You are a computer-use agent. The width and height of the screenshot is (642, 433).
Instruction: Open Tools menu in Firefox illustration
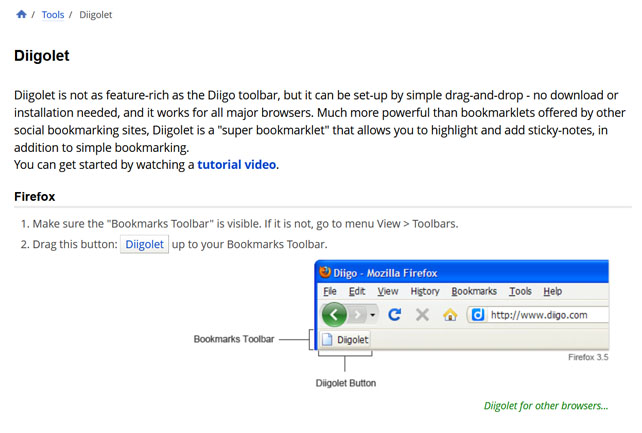(x=520, y=291)
